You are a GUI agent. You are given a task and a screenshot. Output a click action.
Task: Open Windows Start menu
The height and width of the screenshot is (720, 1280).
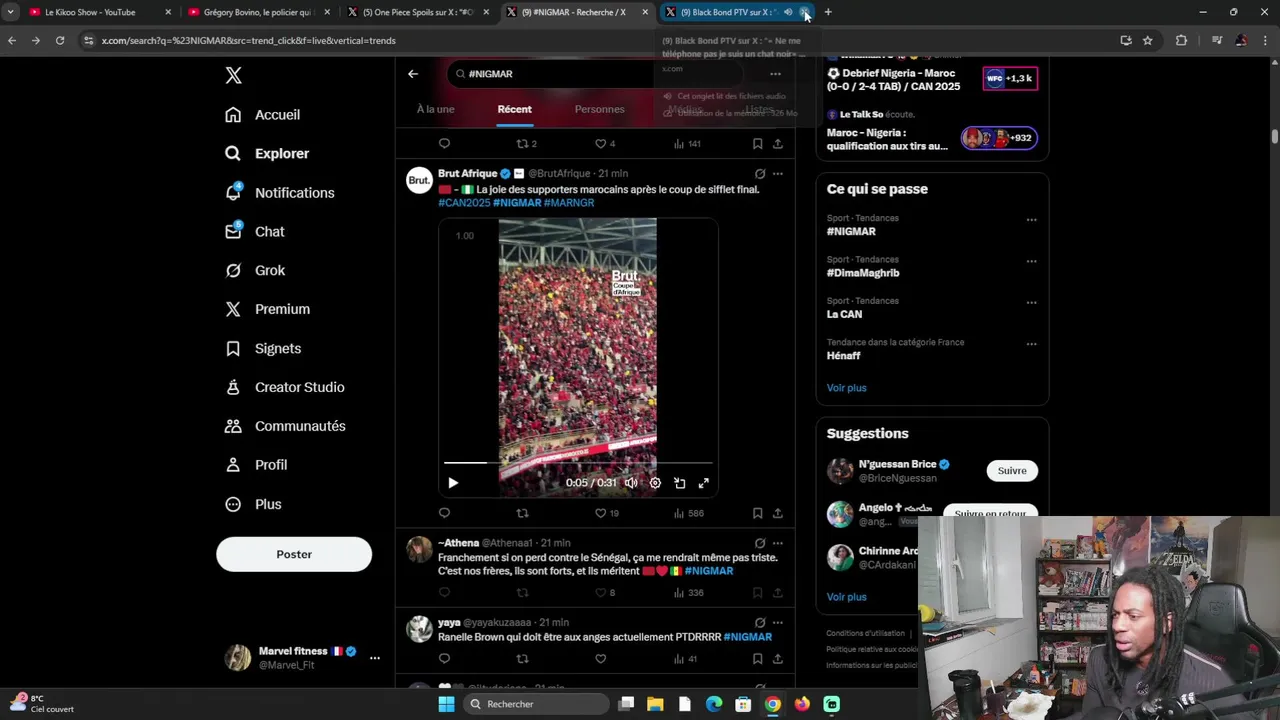[446, 704]
